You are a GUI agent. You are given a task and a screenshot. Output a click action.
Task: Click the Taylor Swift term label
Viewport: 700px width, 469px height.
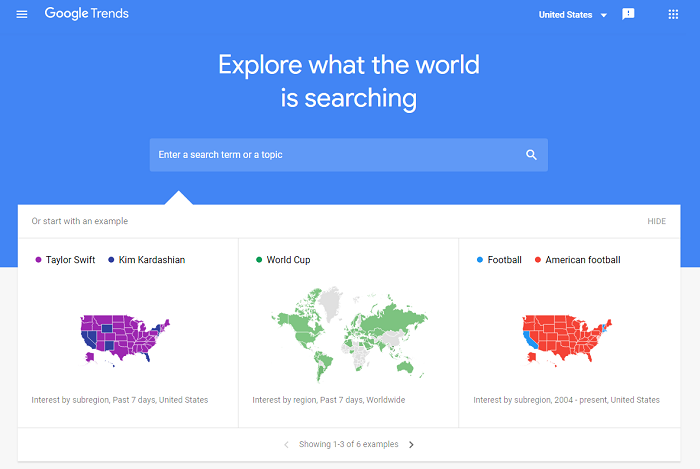pos(70,260)
